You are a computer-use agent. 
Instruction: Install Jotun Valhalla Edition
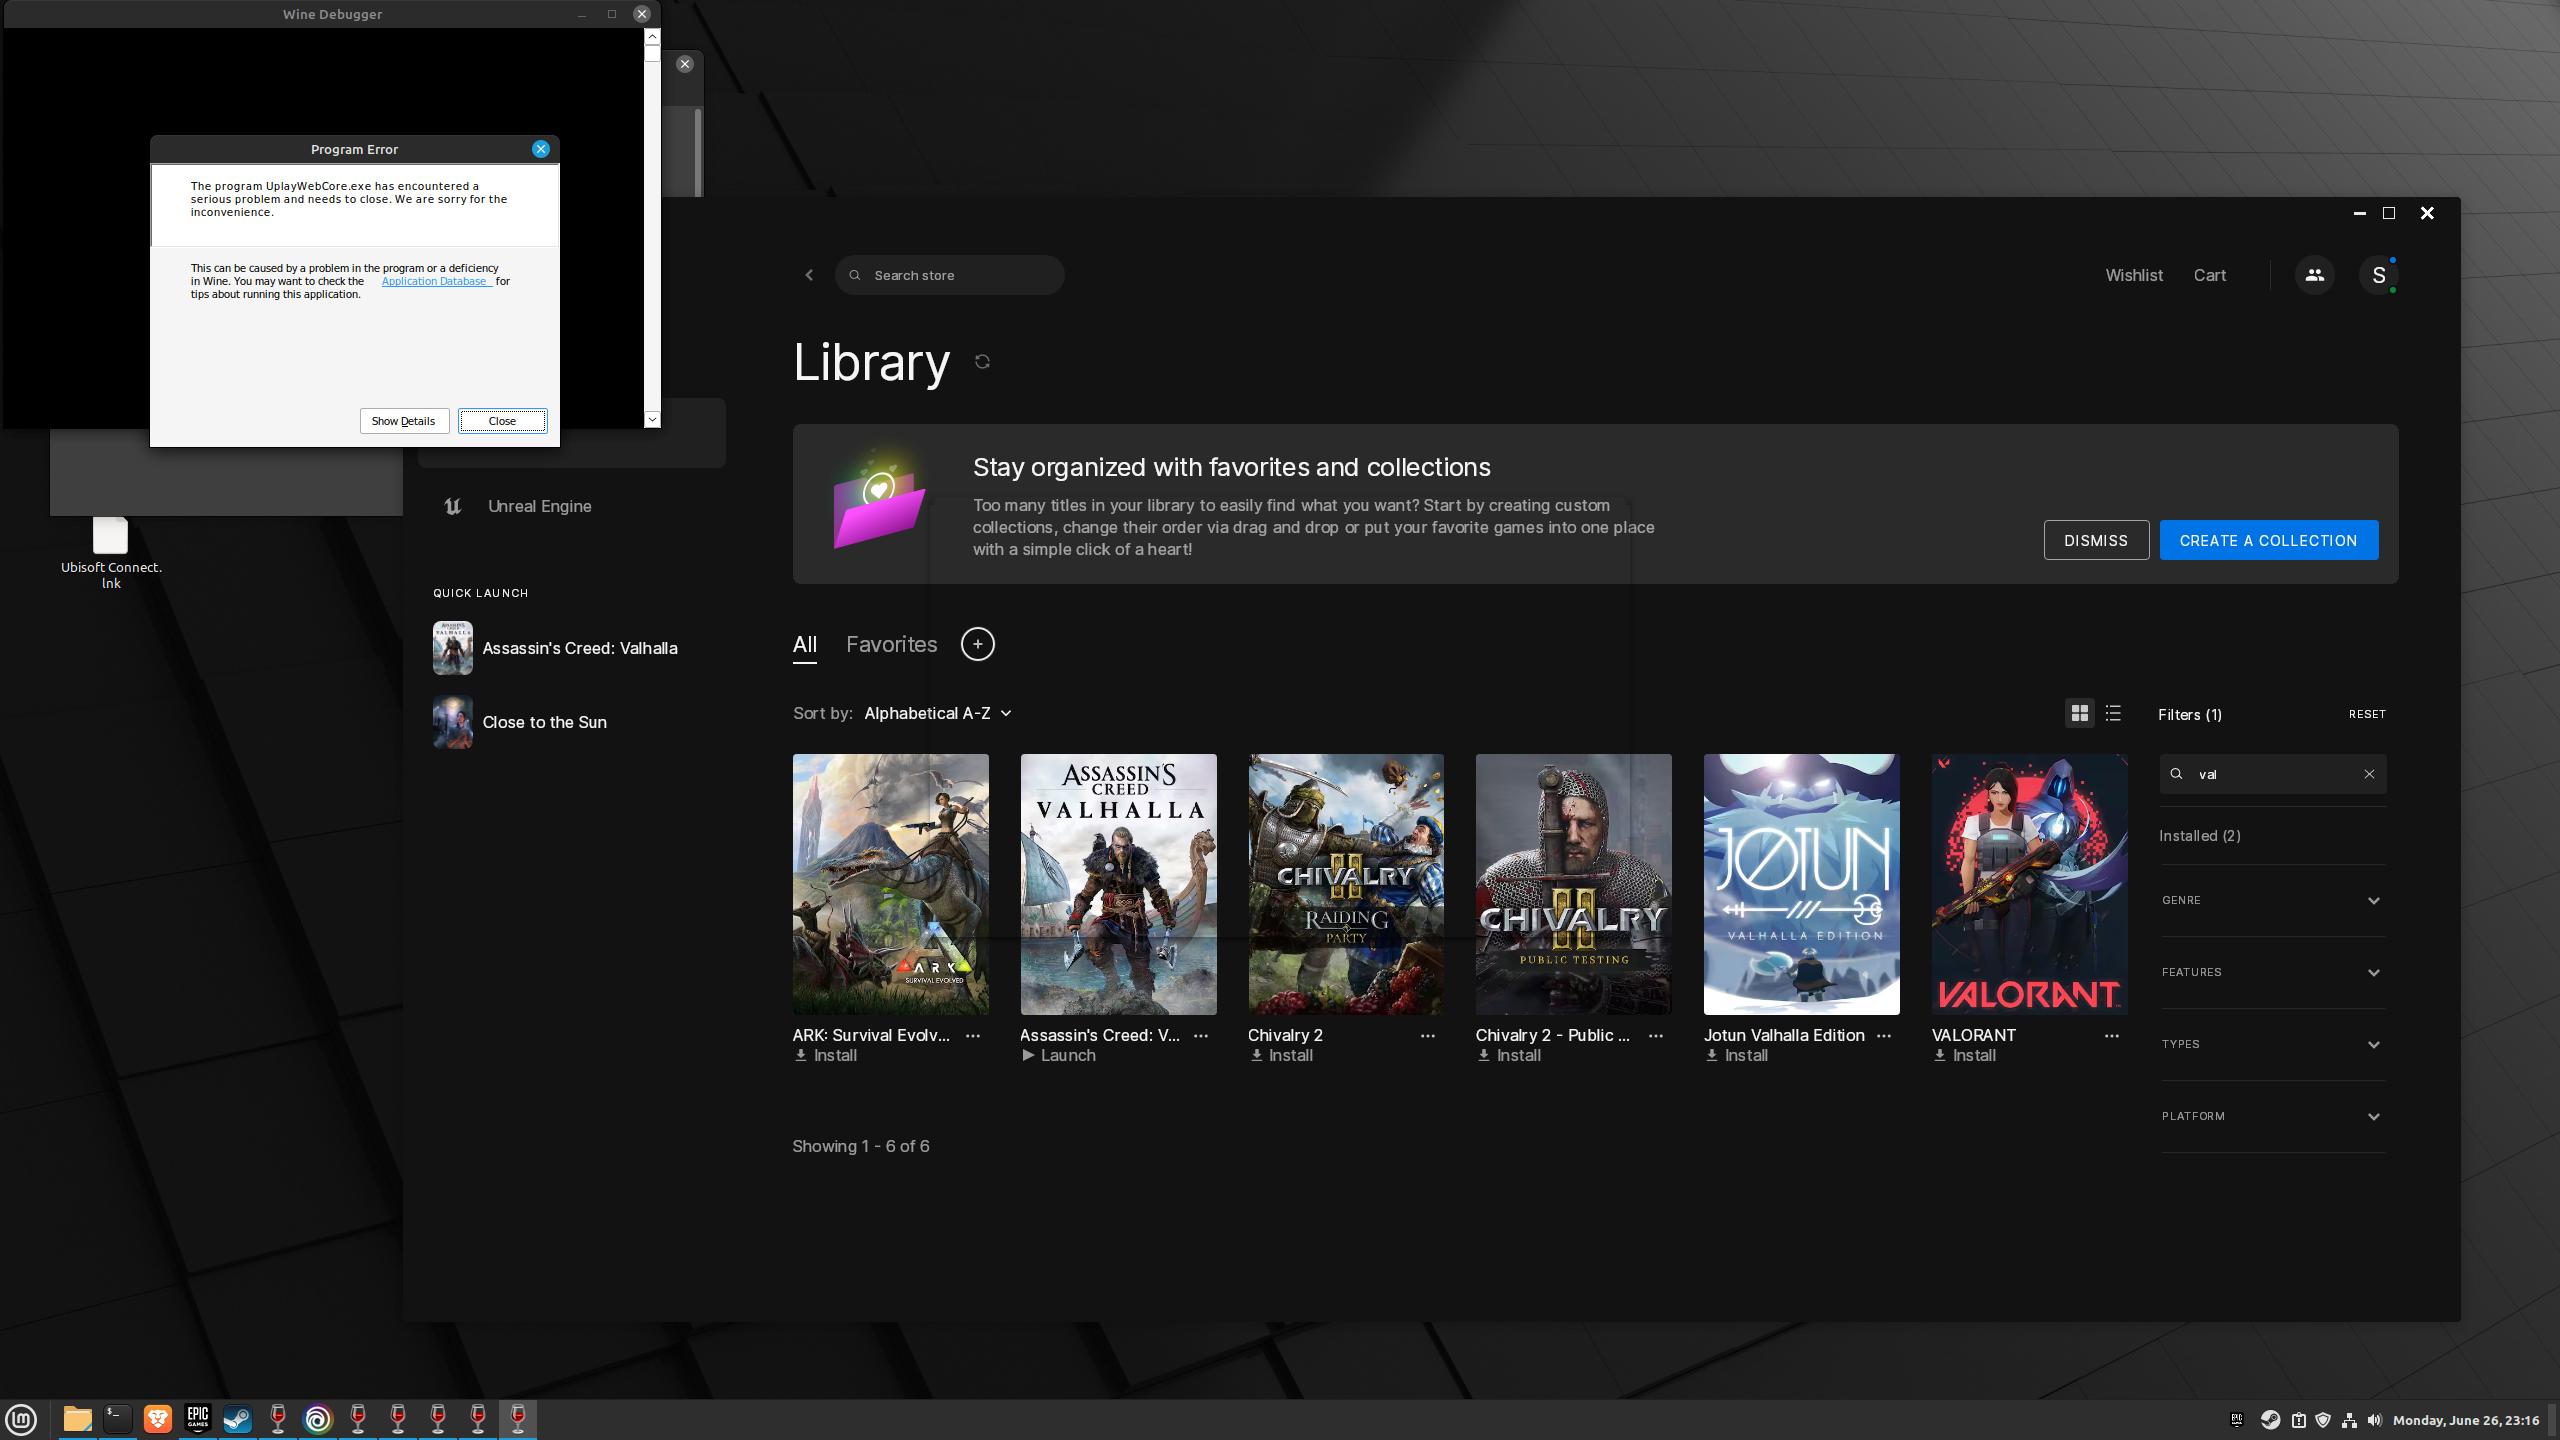point(1736,1056)
